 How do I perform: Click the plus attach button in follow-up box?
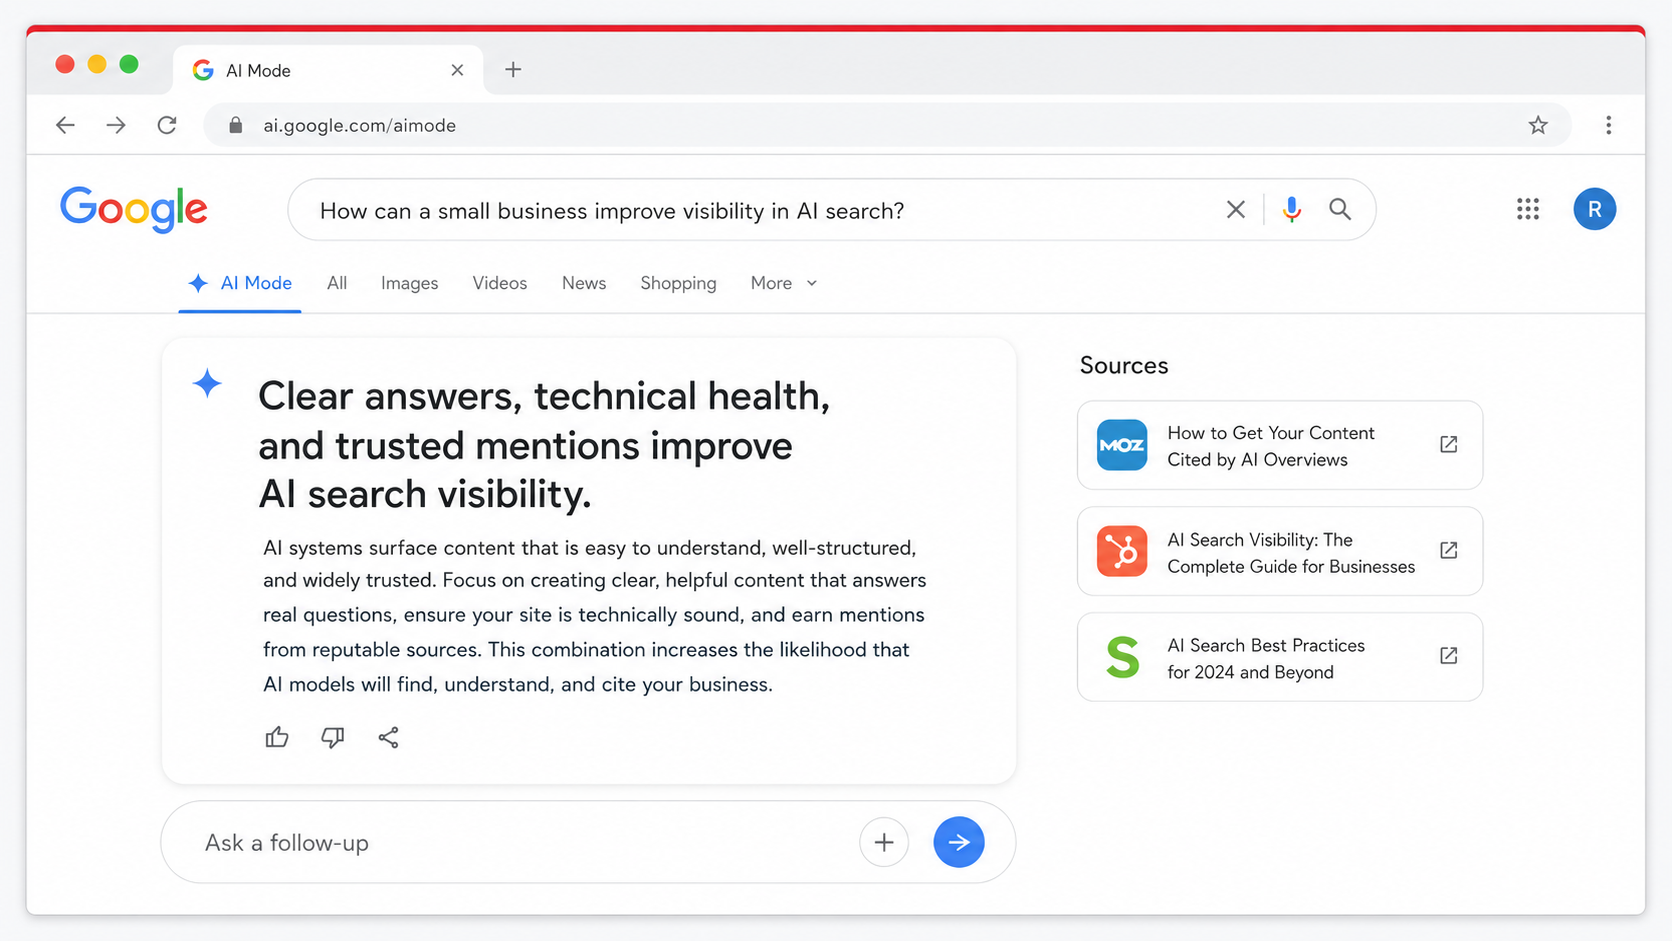point(884,842)
